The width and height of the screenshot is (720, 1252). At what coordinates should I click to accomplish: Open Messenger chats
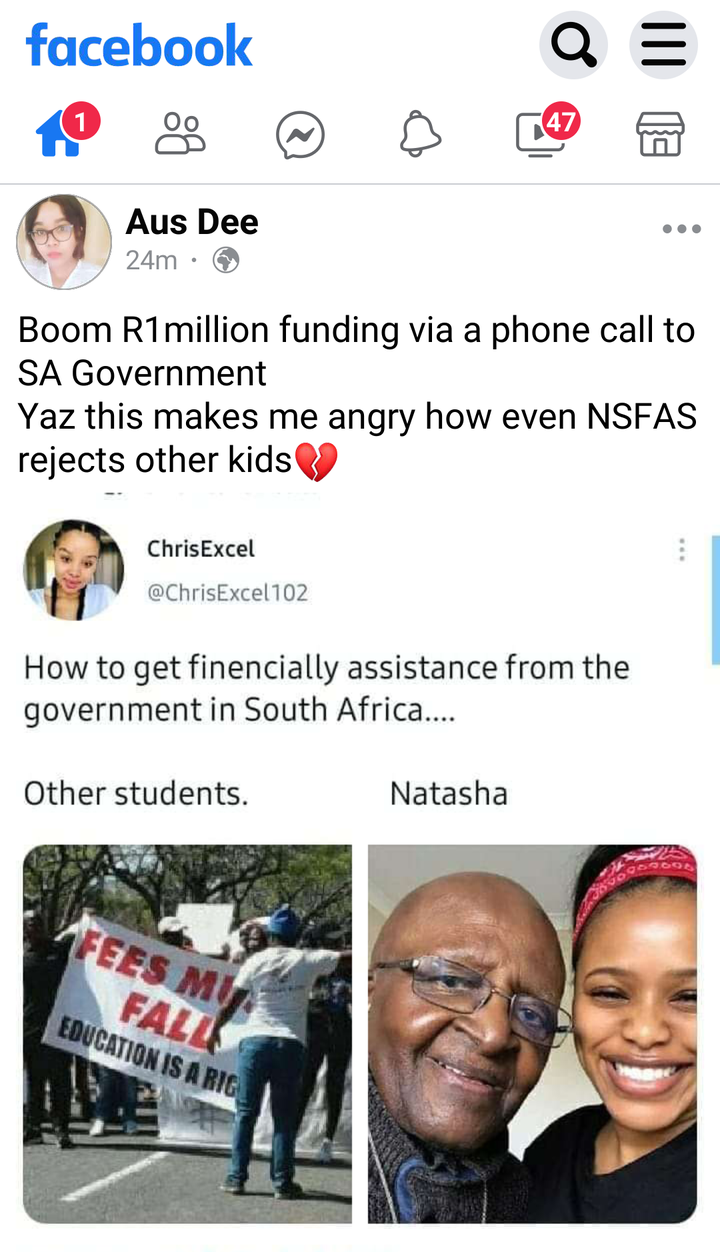[300, 135]
